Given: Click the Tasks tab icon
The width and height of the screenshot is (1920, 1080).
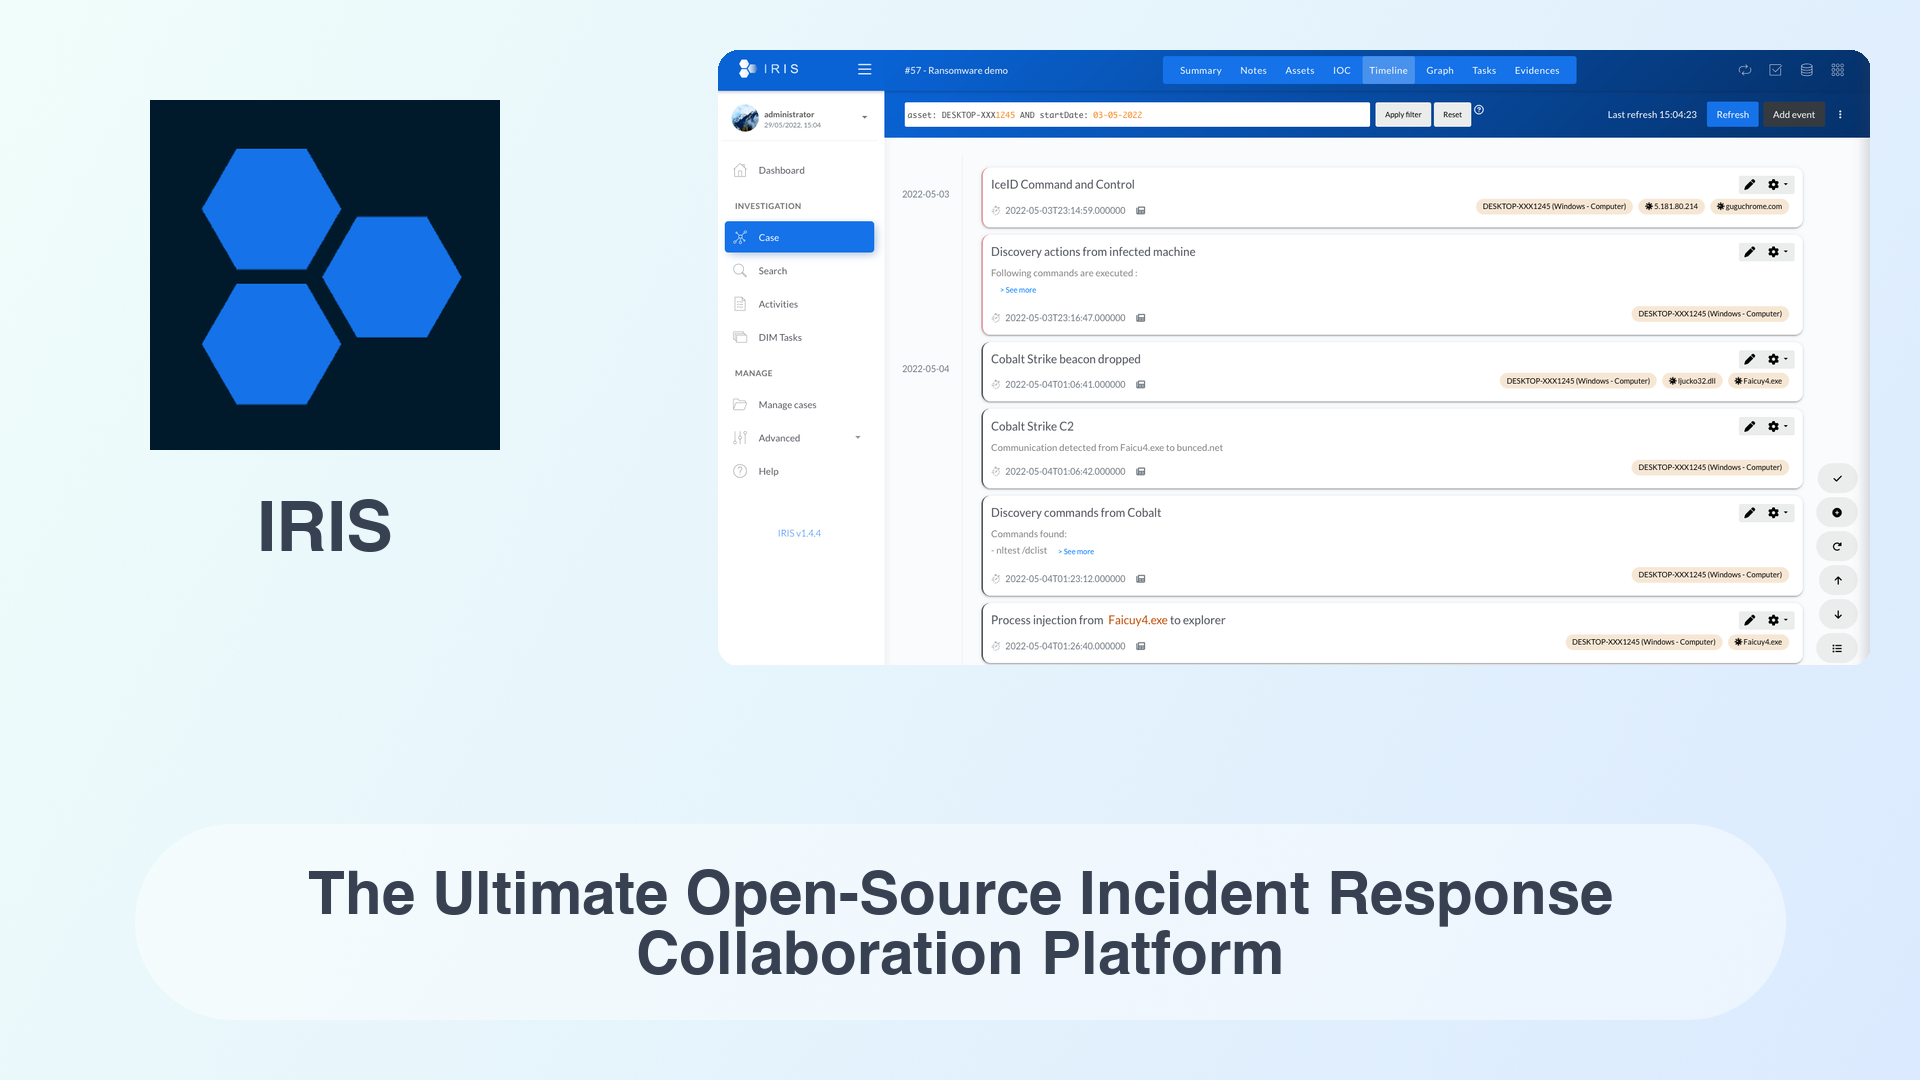Looking at the screenshot, I should 1484,70.
